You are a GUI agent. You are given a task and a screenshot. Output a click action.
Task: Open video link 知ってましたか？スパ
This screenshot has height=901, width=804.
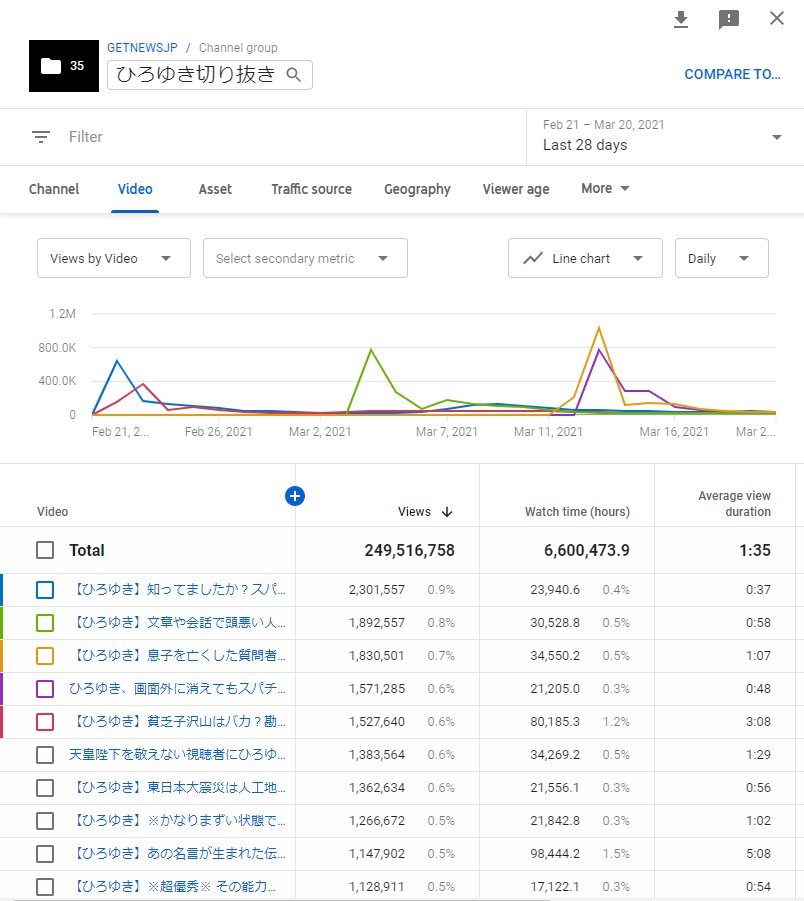178,590
